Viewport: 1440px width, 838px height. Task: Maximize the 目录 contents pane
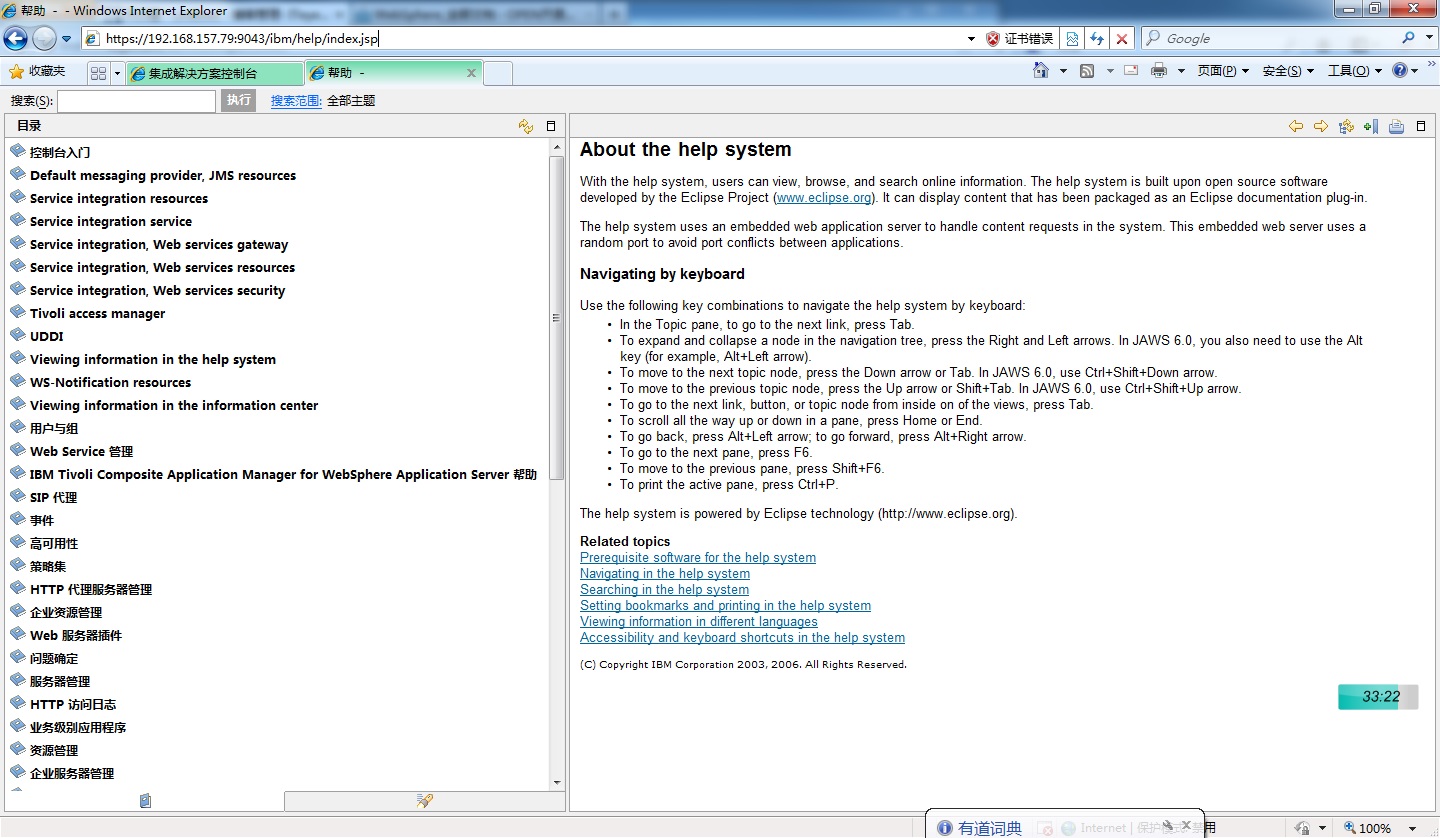click(551, 126)
